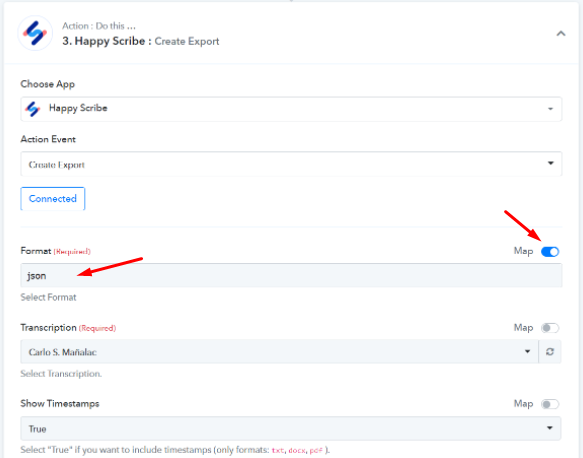Open the Choose App dropdown
This screenshot has height=458, width=583.
pyautogui.click(x=291, y=109)
